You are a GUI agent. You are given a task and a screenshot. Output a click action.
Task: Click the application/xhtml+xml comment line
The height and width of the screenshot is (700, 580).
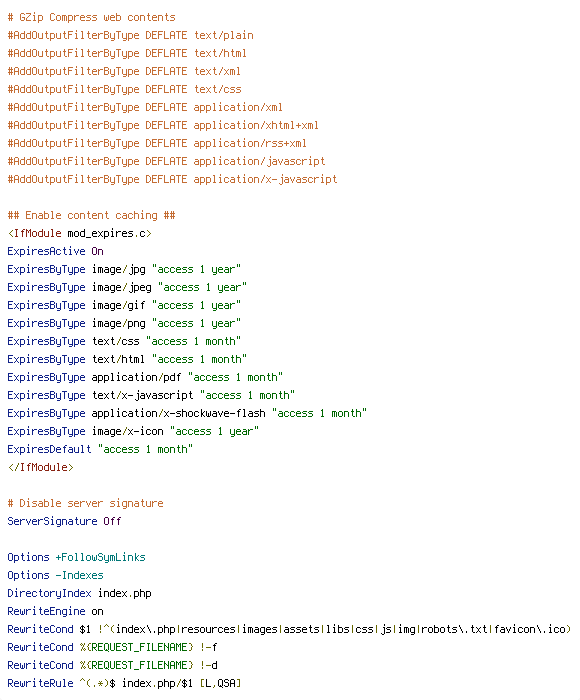[x=163, y=125]
